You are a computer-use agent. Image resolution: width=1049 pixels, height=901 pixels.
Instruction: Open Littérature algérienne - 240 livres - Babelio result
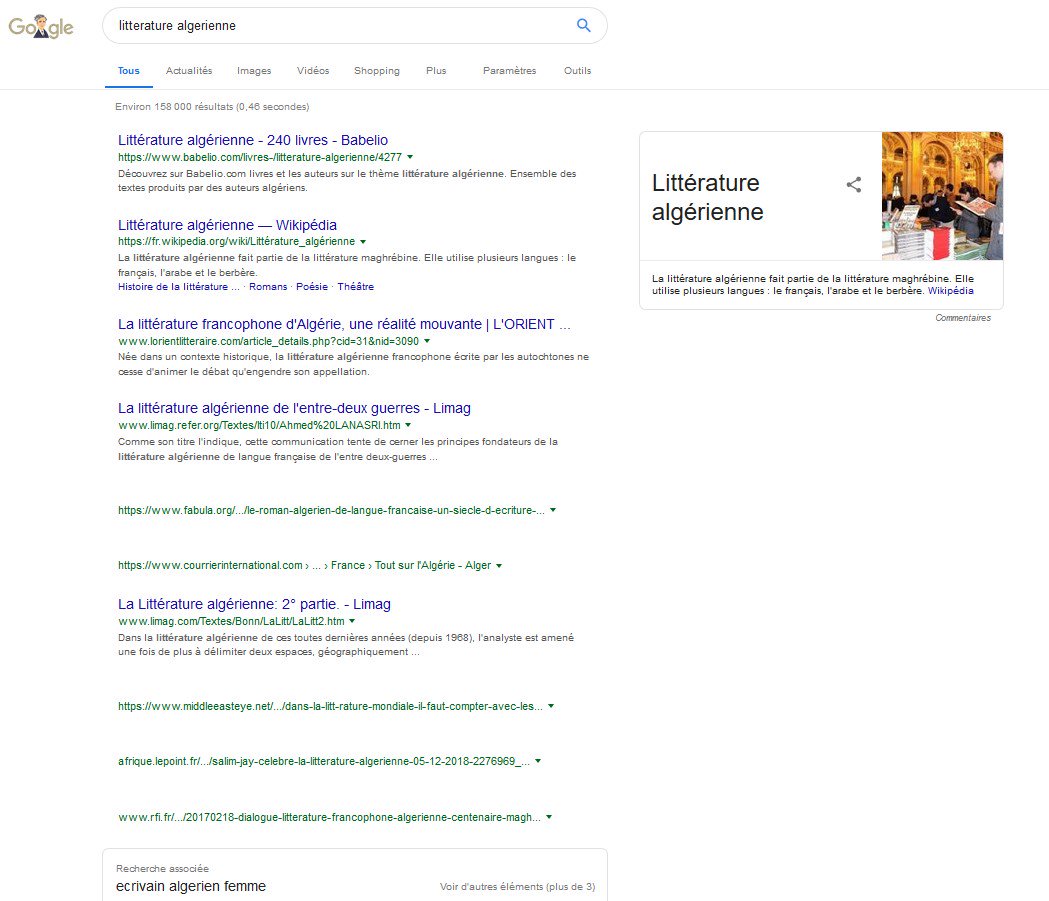[x=253, y=140]
